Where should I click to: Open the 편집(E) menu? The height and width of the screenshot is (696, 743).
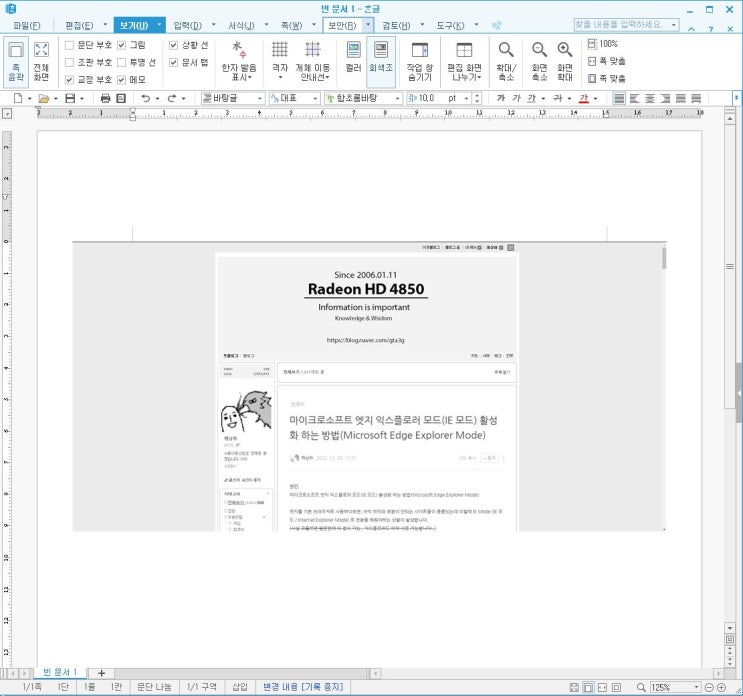79,25
